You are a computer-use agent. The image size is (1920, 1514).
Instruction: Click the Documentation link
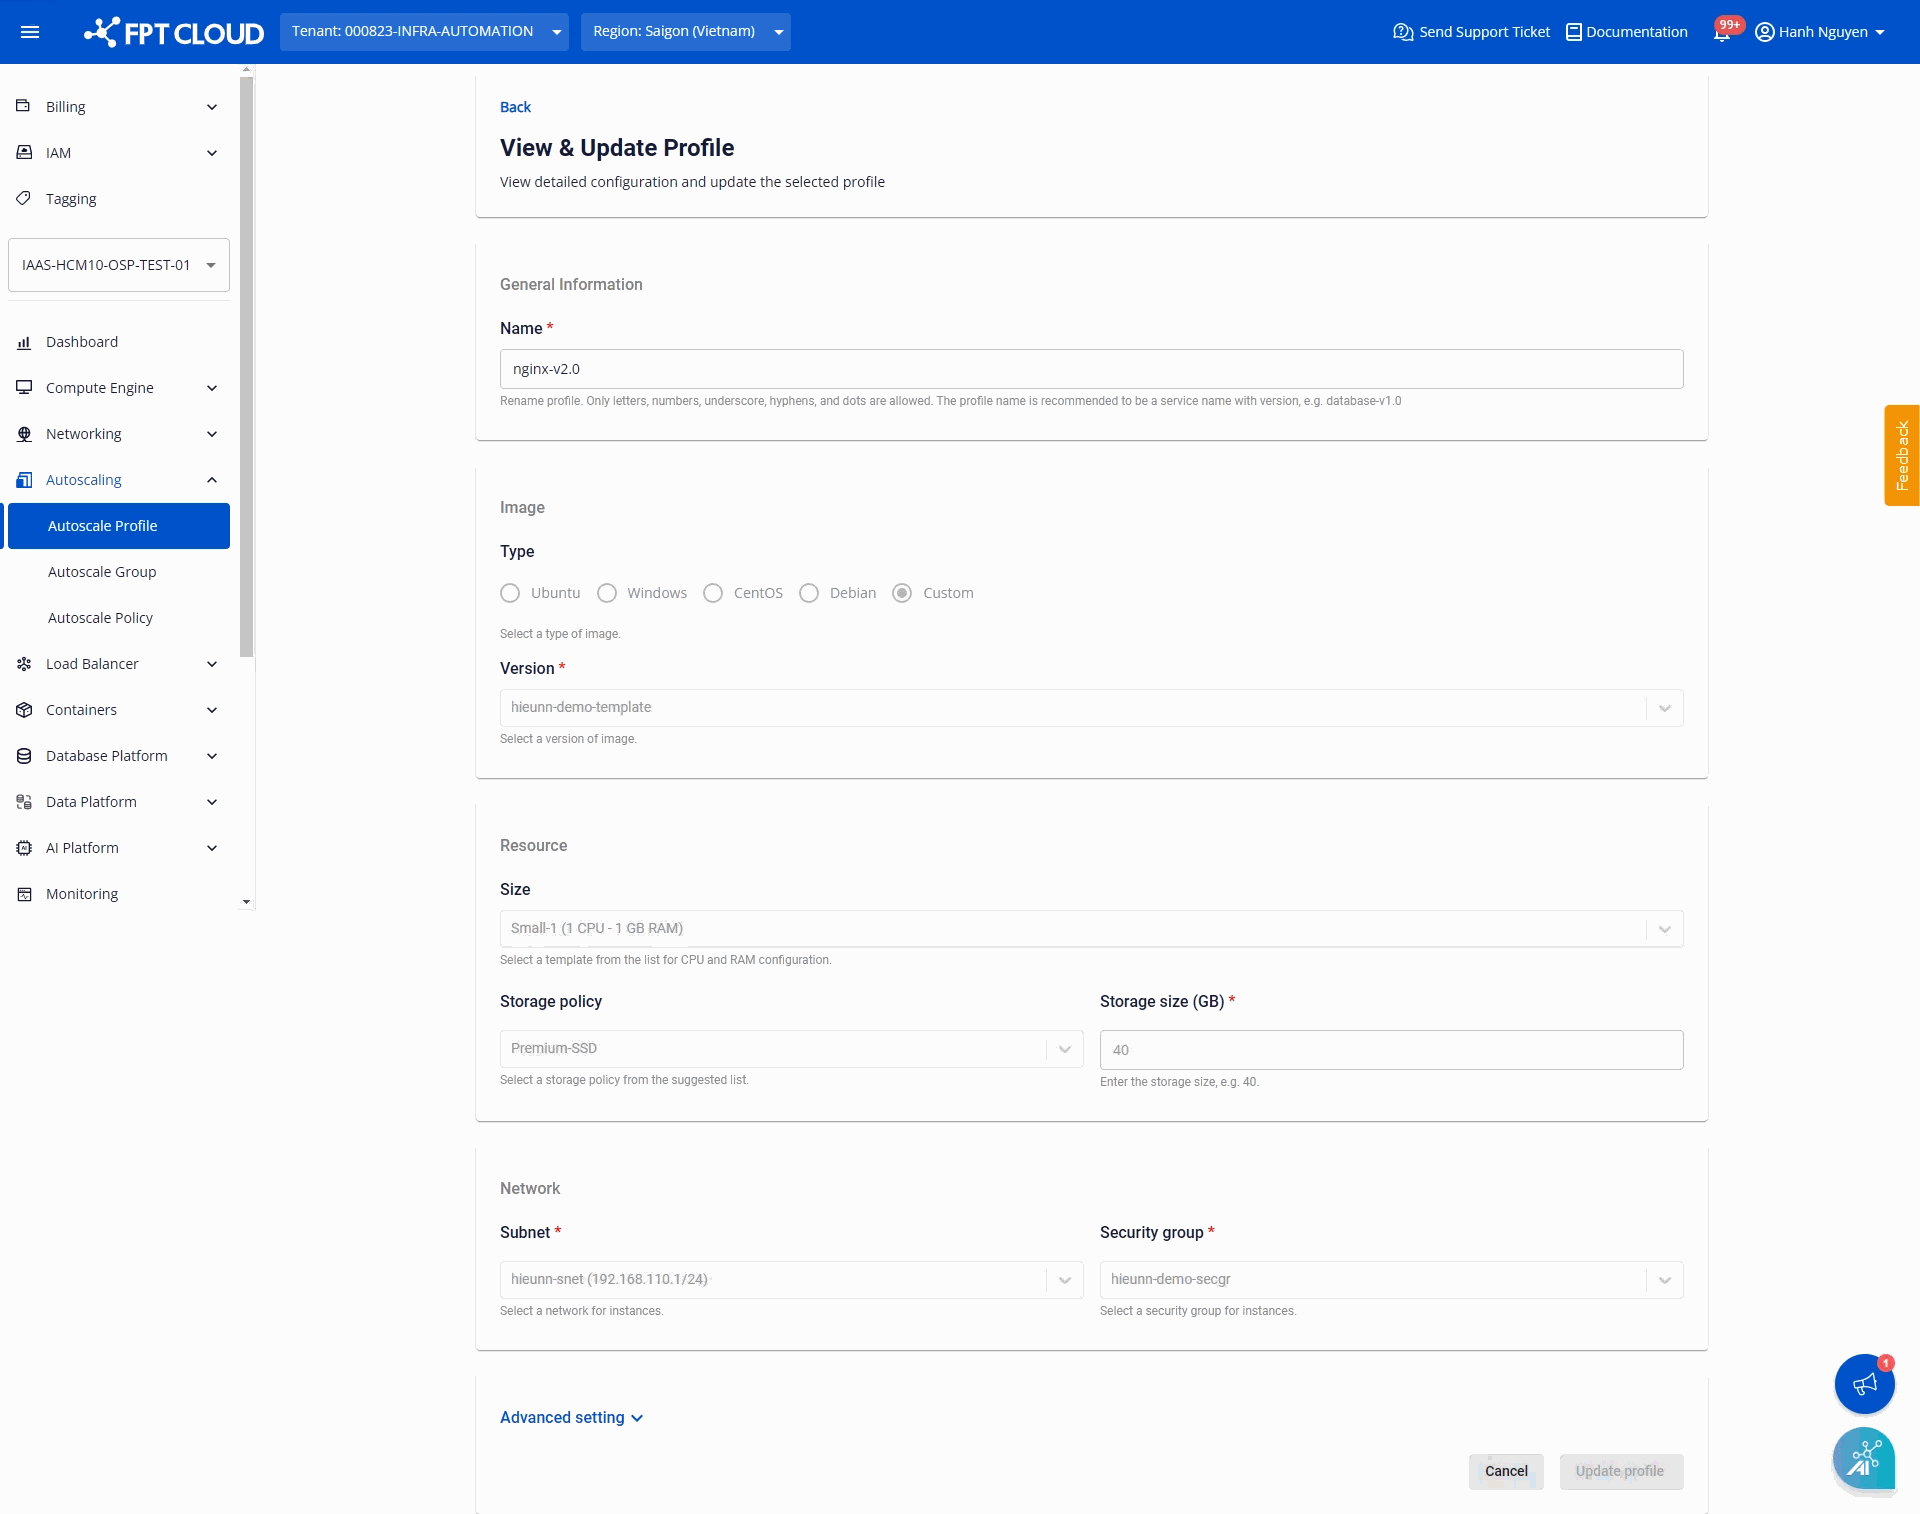click(x=1627, y=32)
